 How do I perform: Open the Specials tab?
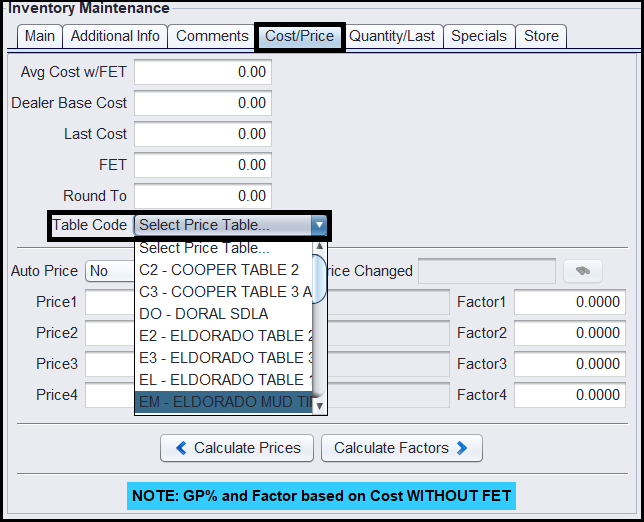pyautogui.click(x=479, y=36)
